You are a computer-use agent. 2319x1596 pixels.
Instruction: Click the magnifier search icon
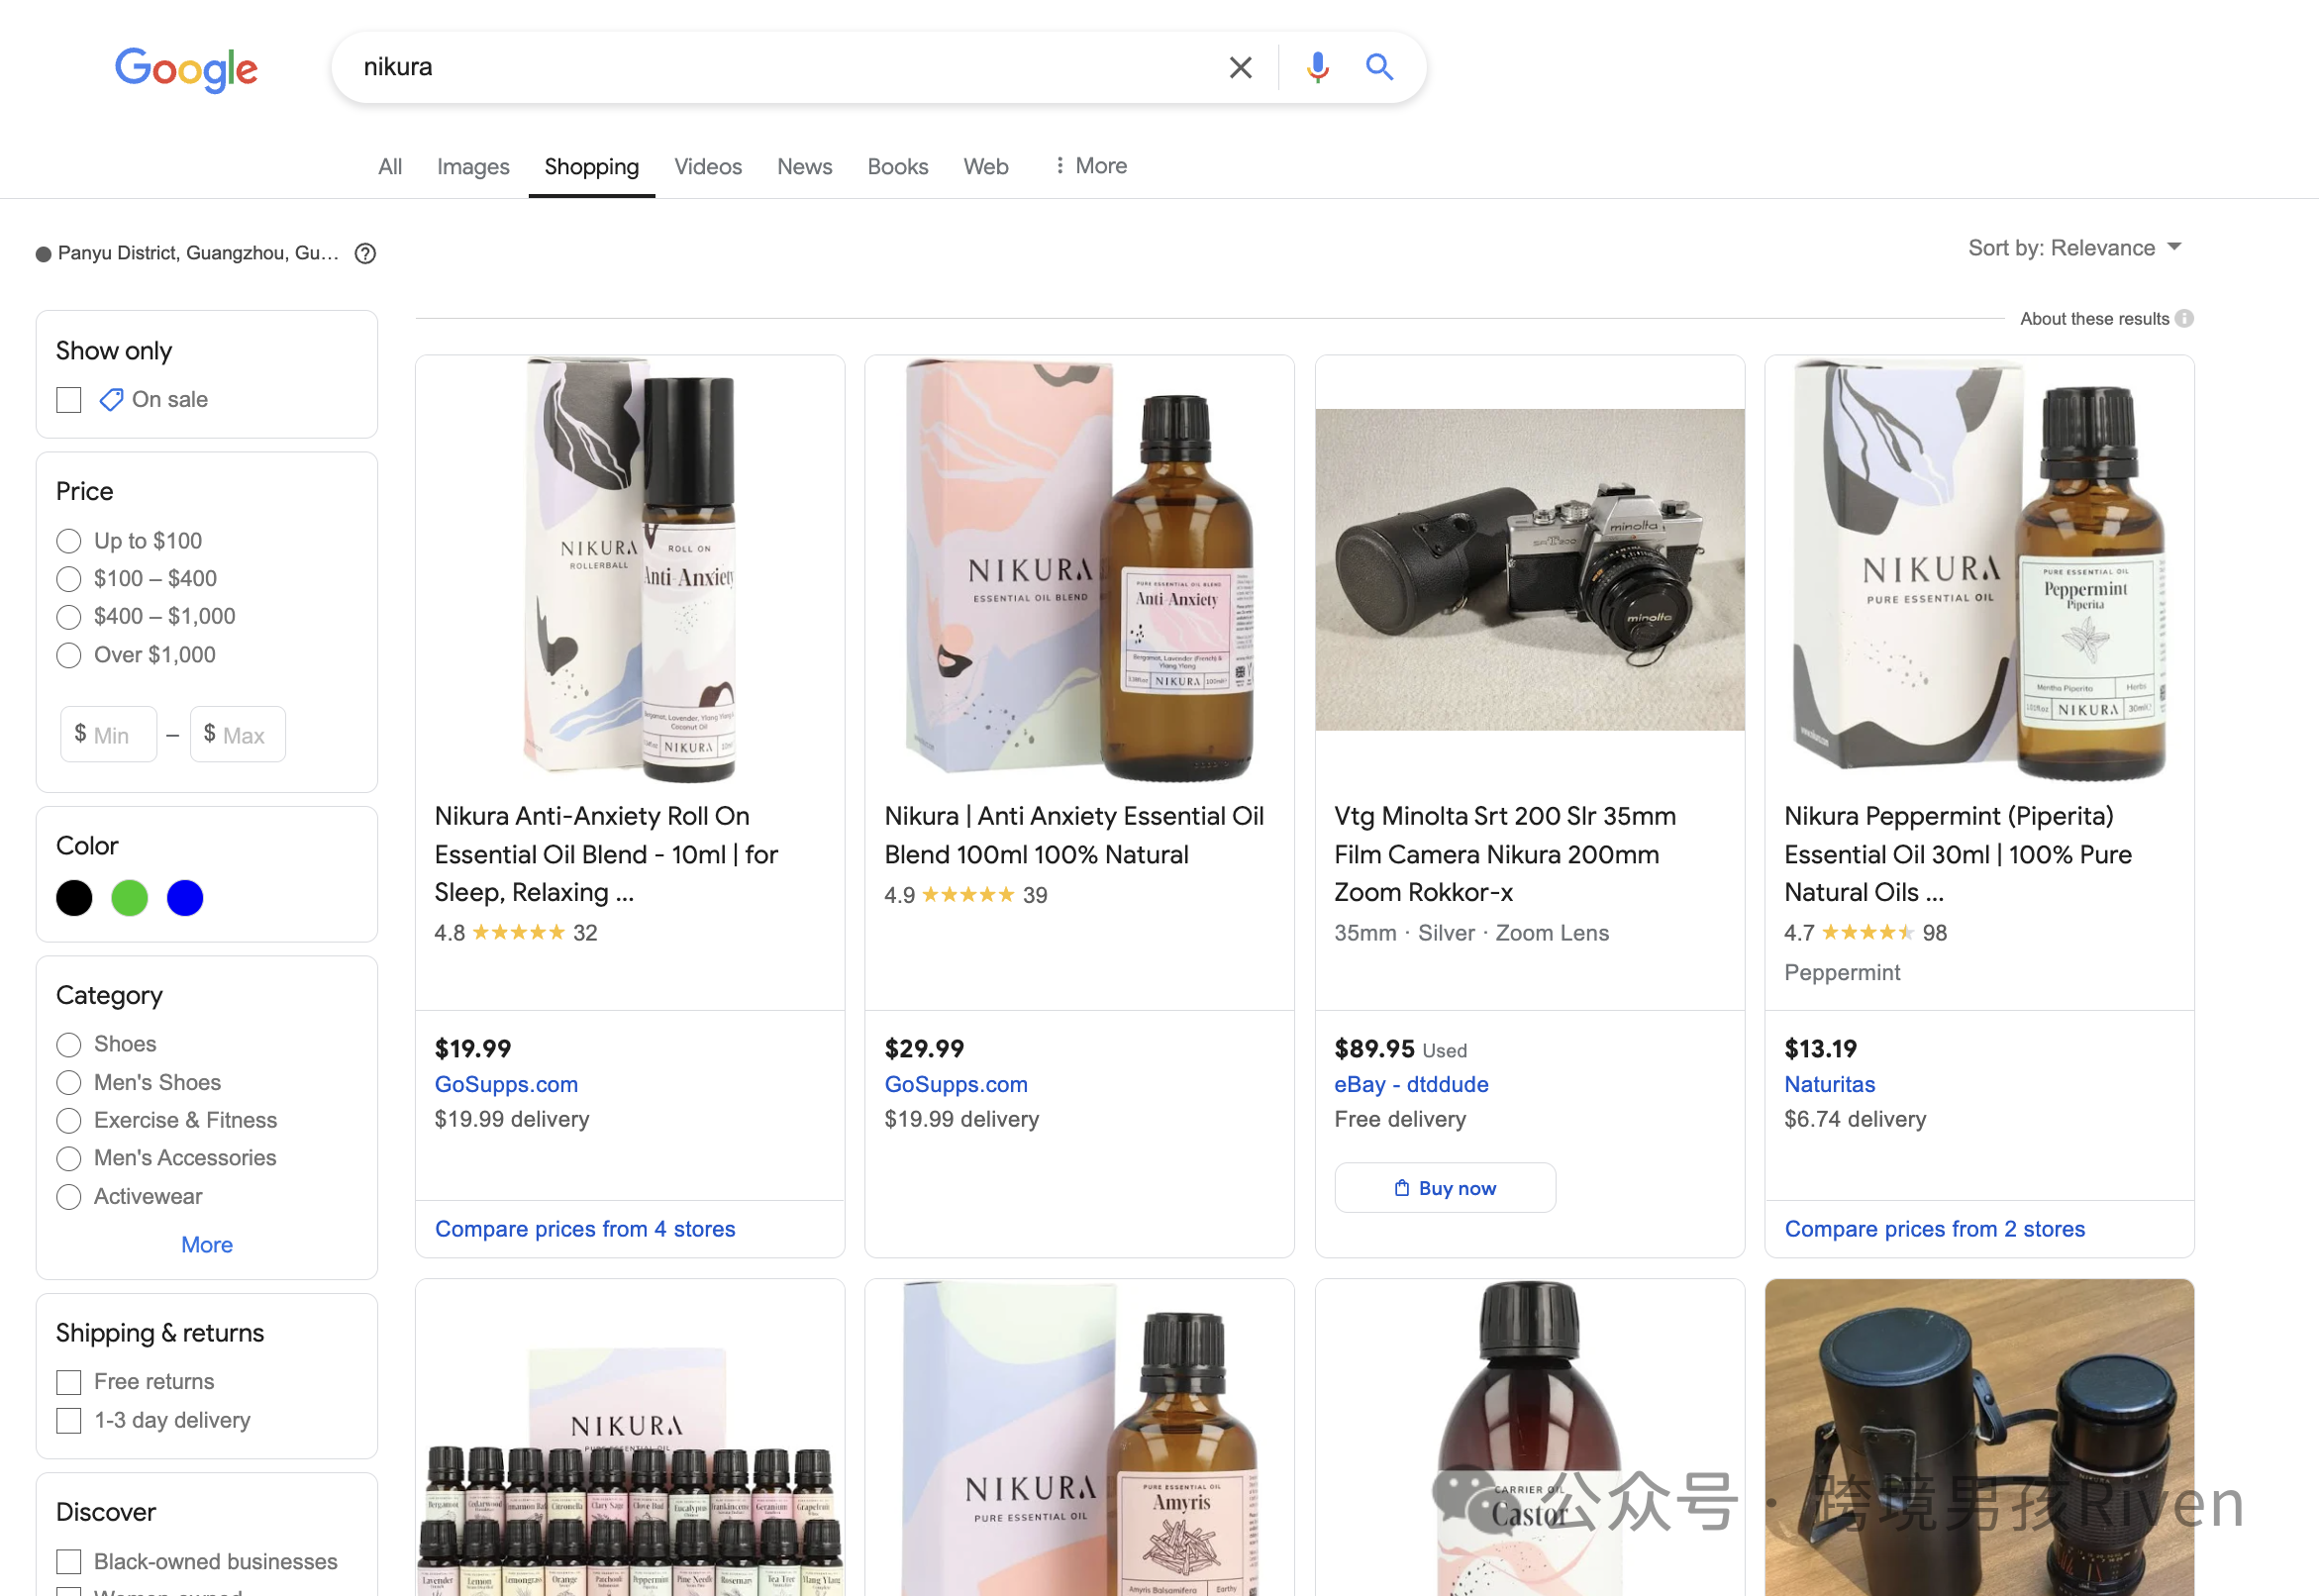[1379, 67]
